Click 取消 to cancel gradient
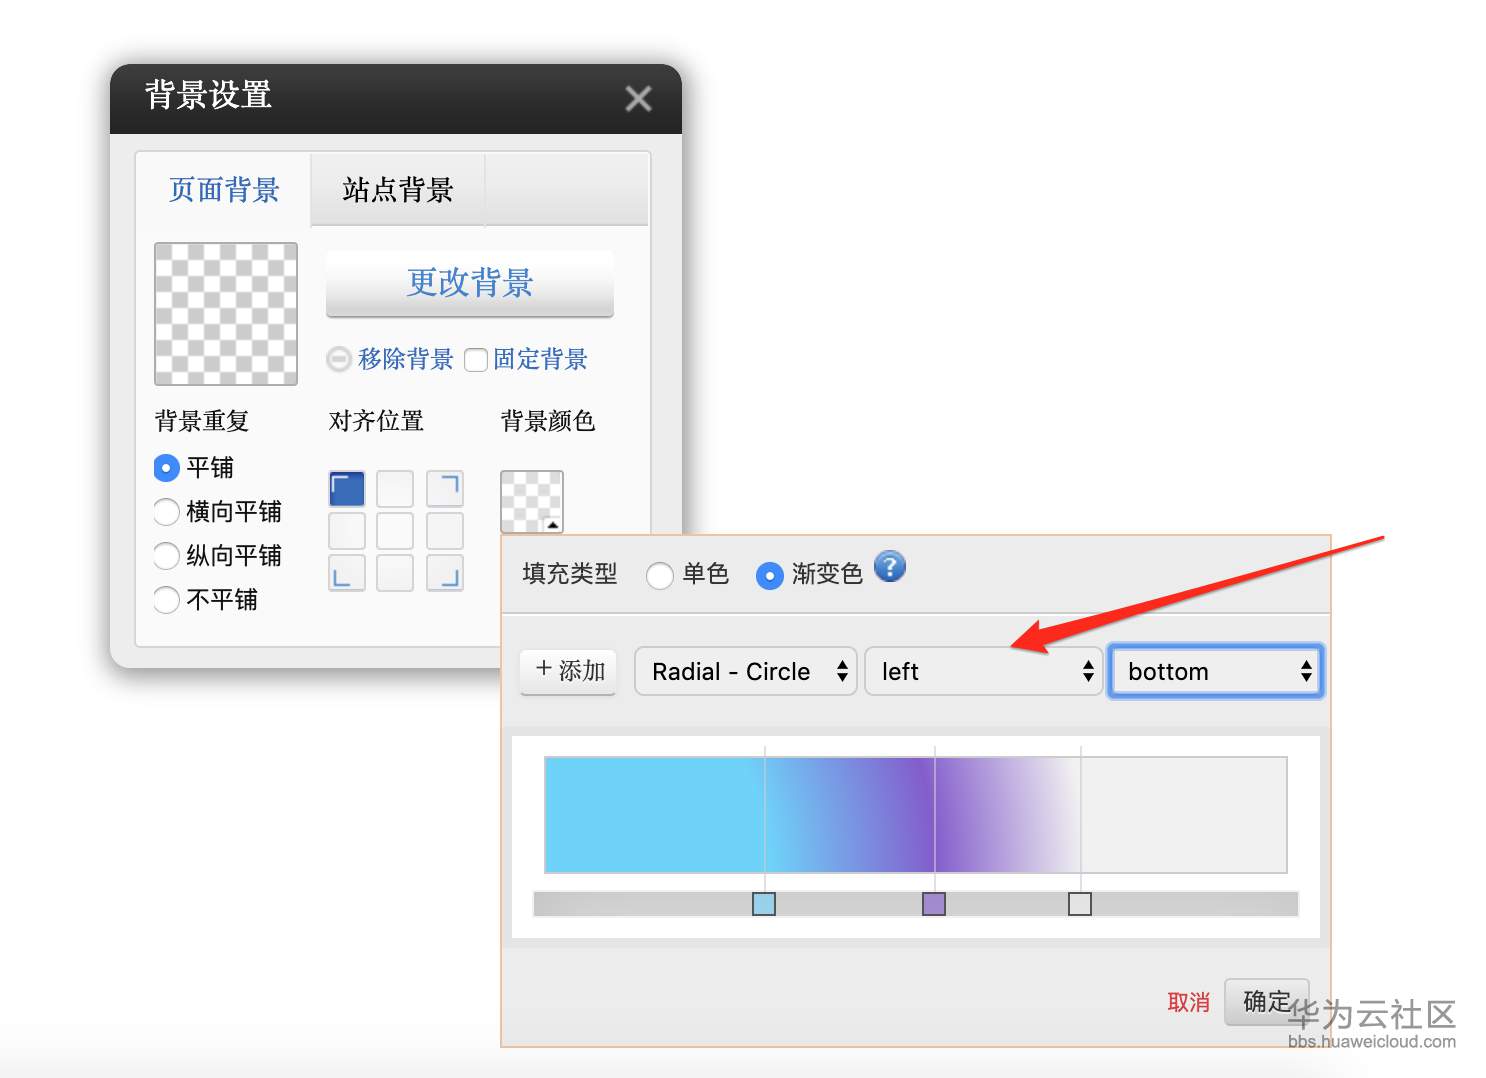 click(x=1189, y=1002)
